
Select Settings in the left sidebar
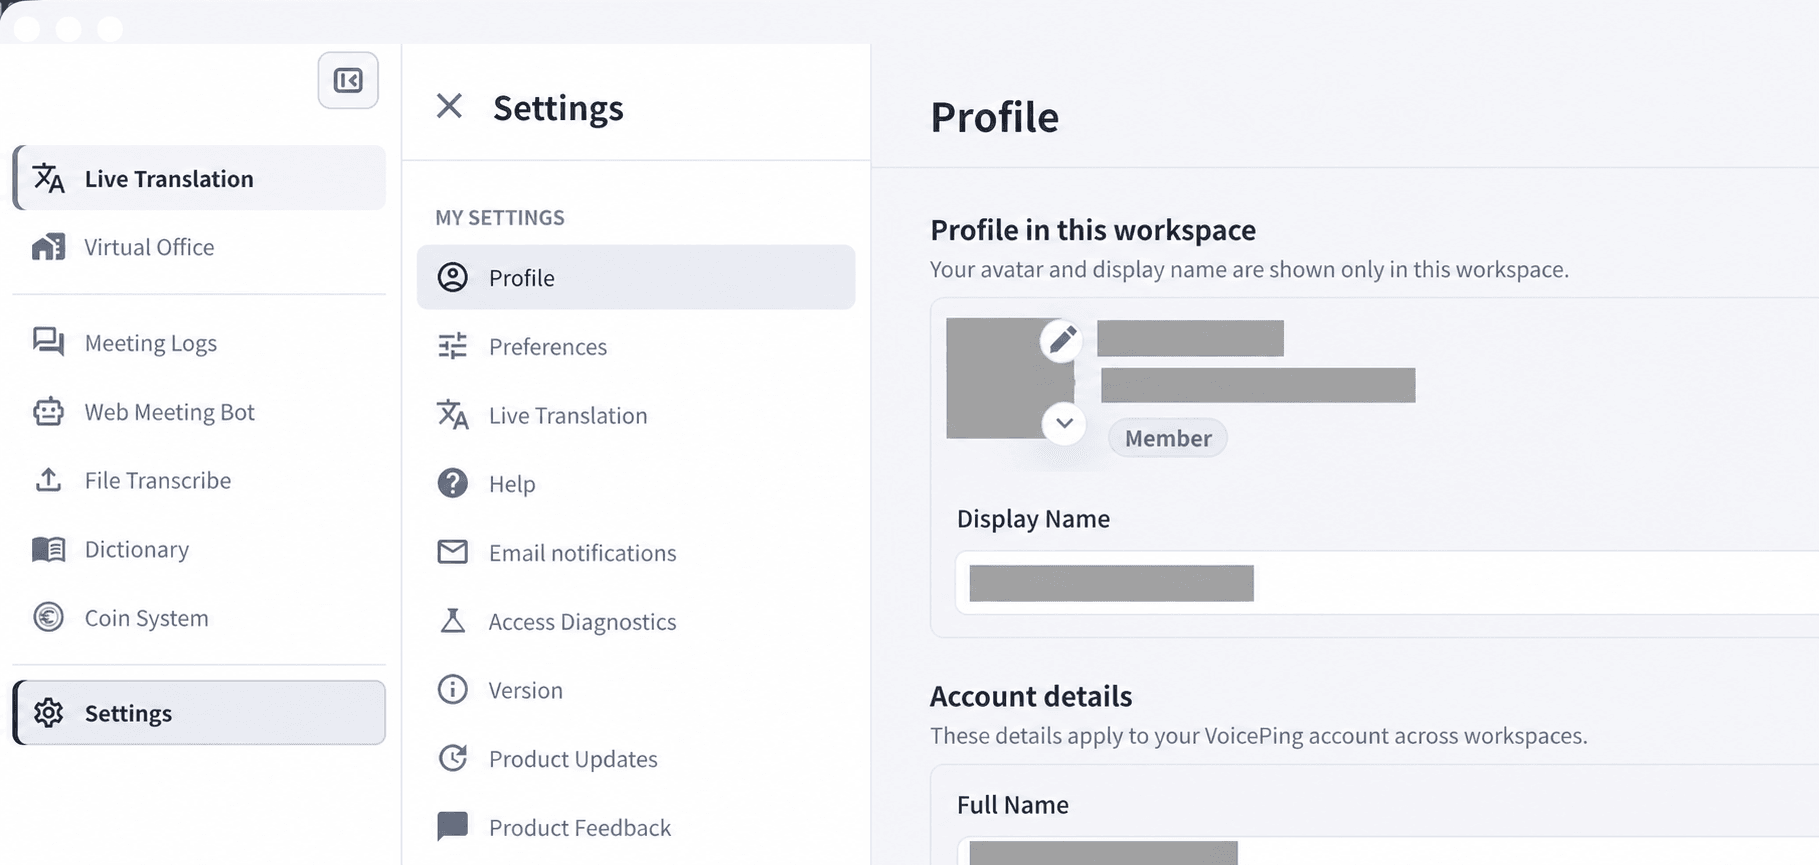click(x=199, y=712)
